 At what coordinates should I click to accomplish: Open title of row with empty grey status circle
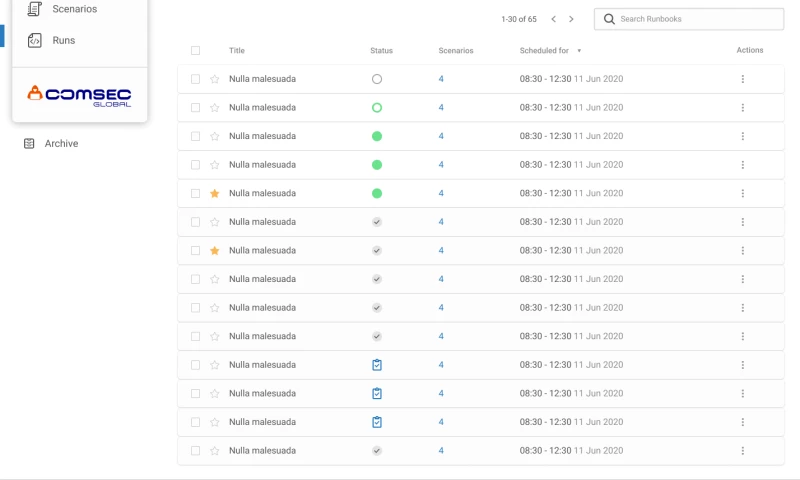(262, 79)
